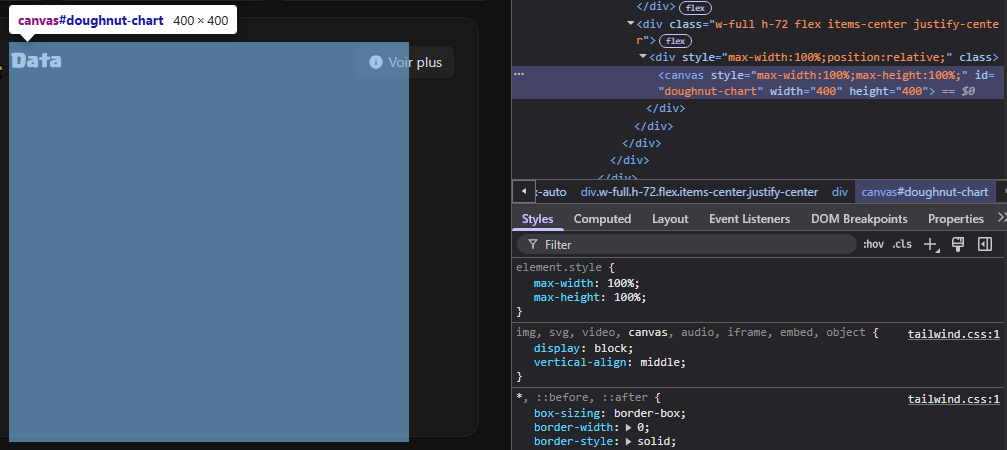
Task: Click the max-height: 100% declaration
Action: point(590,297)
